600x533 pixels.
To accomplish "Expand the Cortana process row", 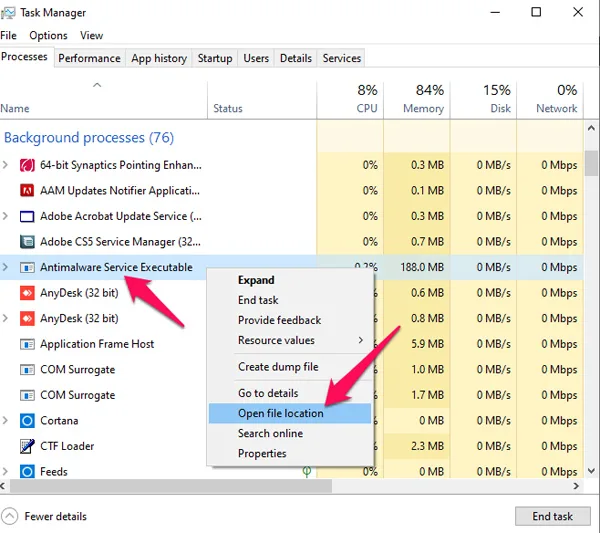I will pyautogui.click(x=5, y=421).
